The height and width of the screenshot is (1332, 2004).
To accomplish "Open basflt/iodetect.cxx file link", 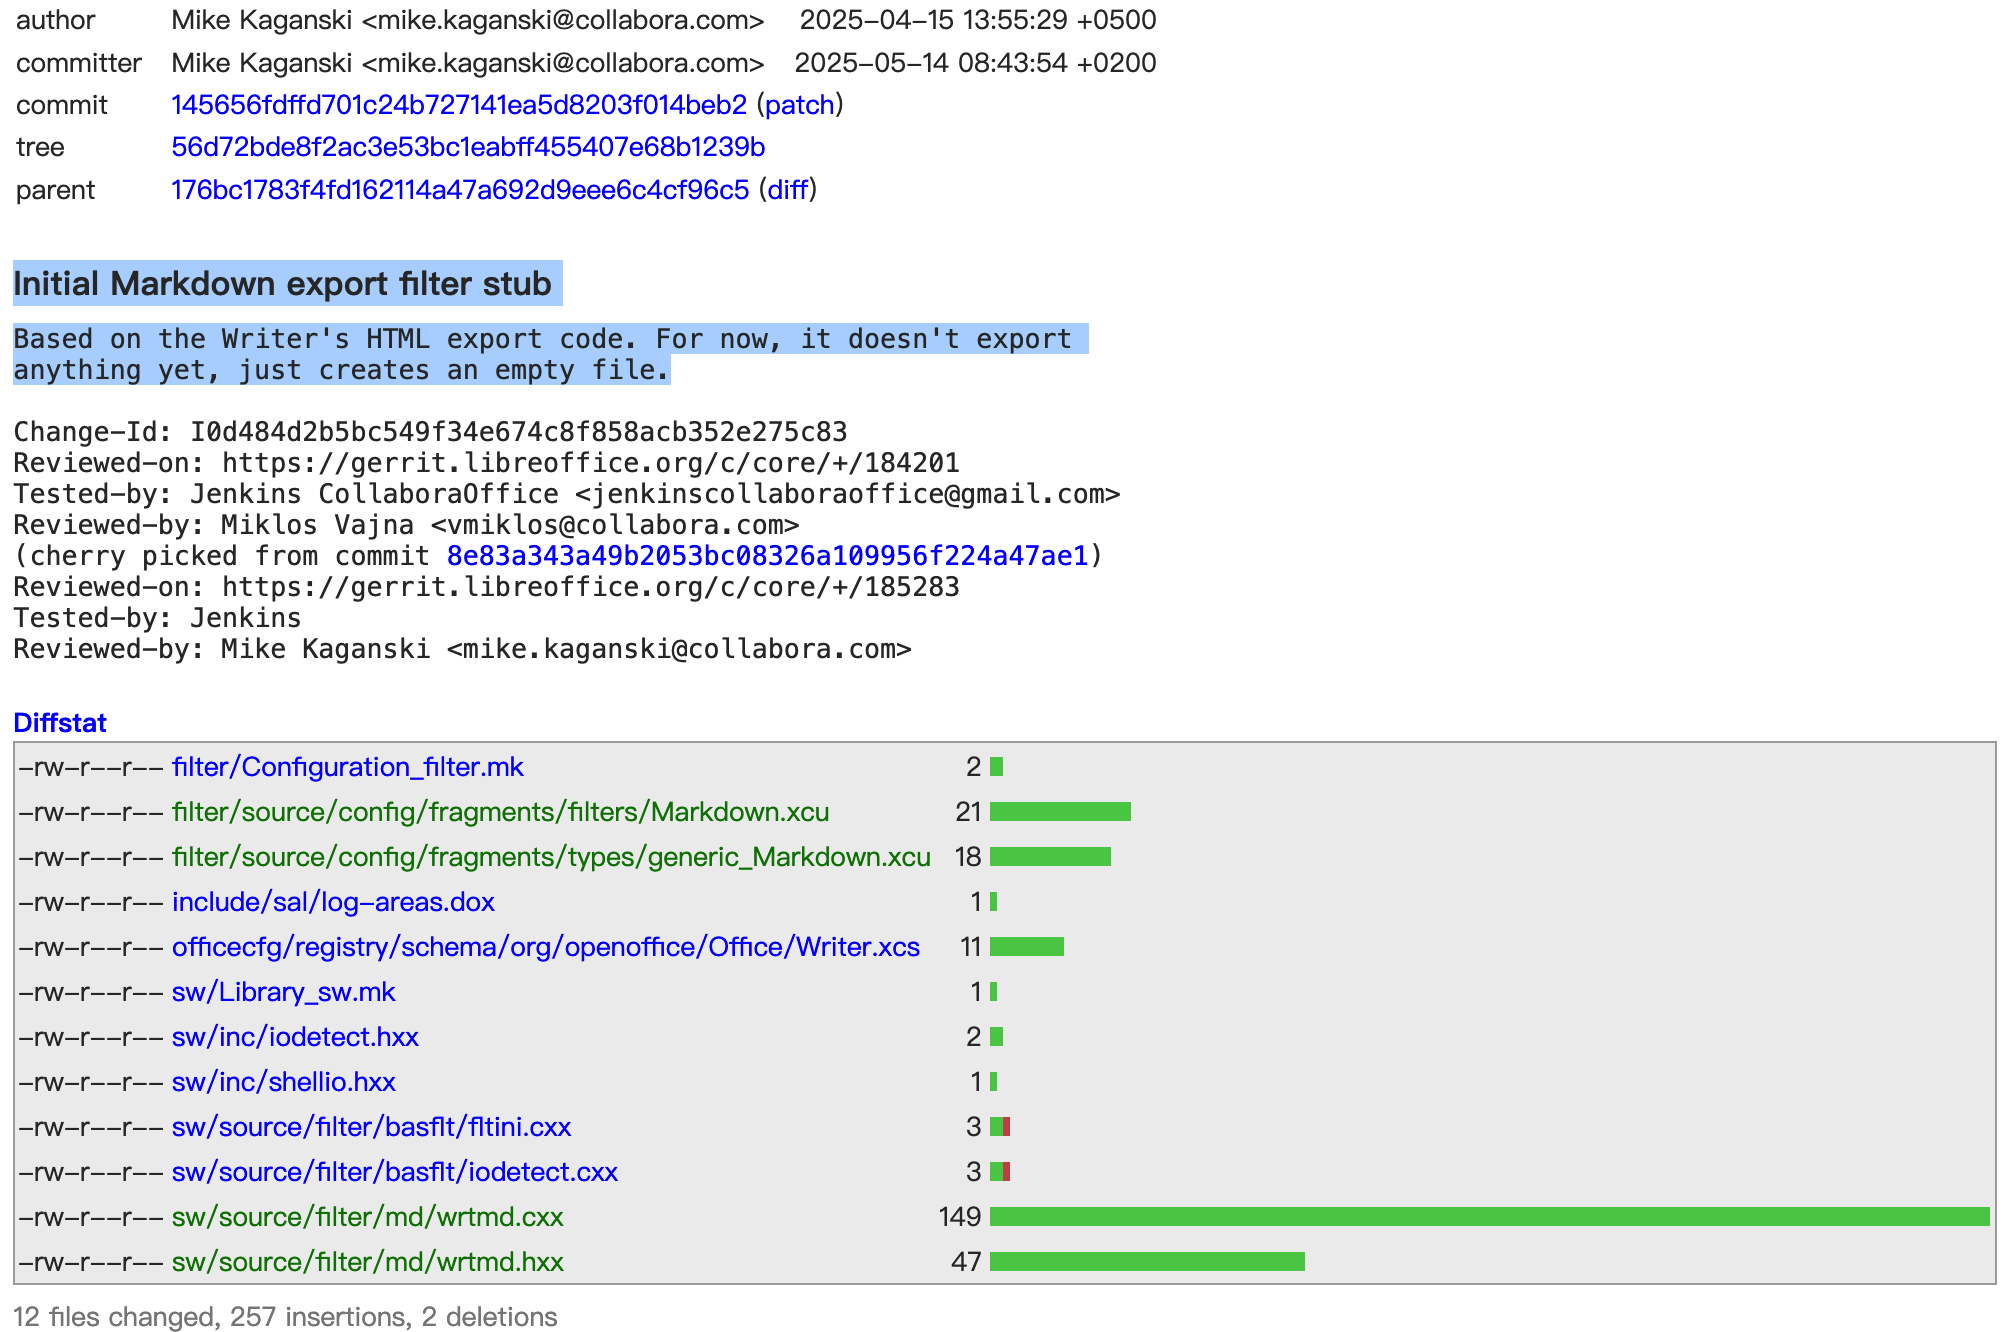I will tap(394, 1172).
